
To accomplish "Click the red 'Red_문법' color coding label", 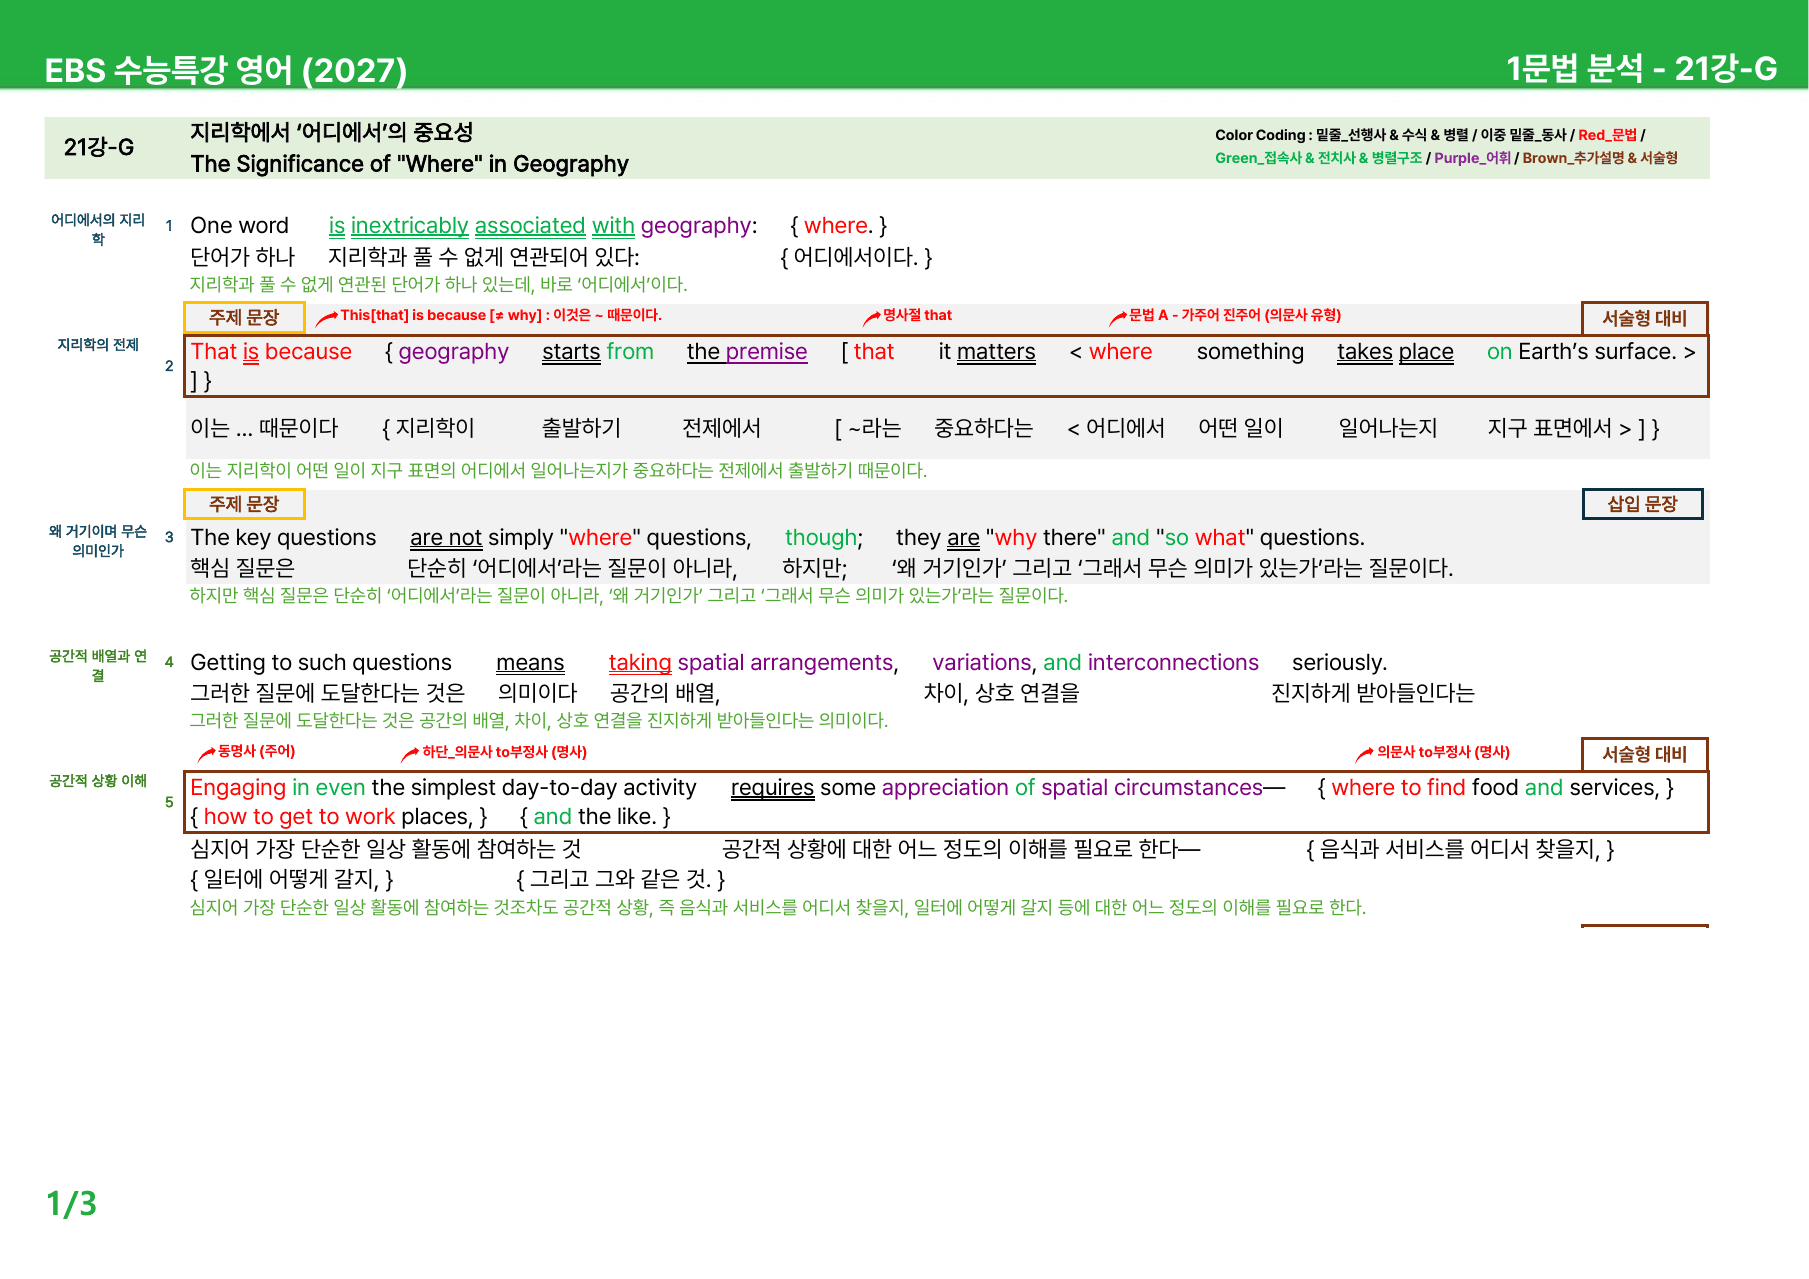I will (x=1607, y=135).
